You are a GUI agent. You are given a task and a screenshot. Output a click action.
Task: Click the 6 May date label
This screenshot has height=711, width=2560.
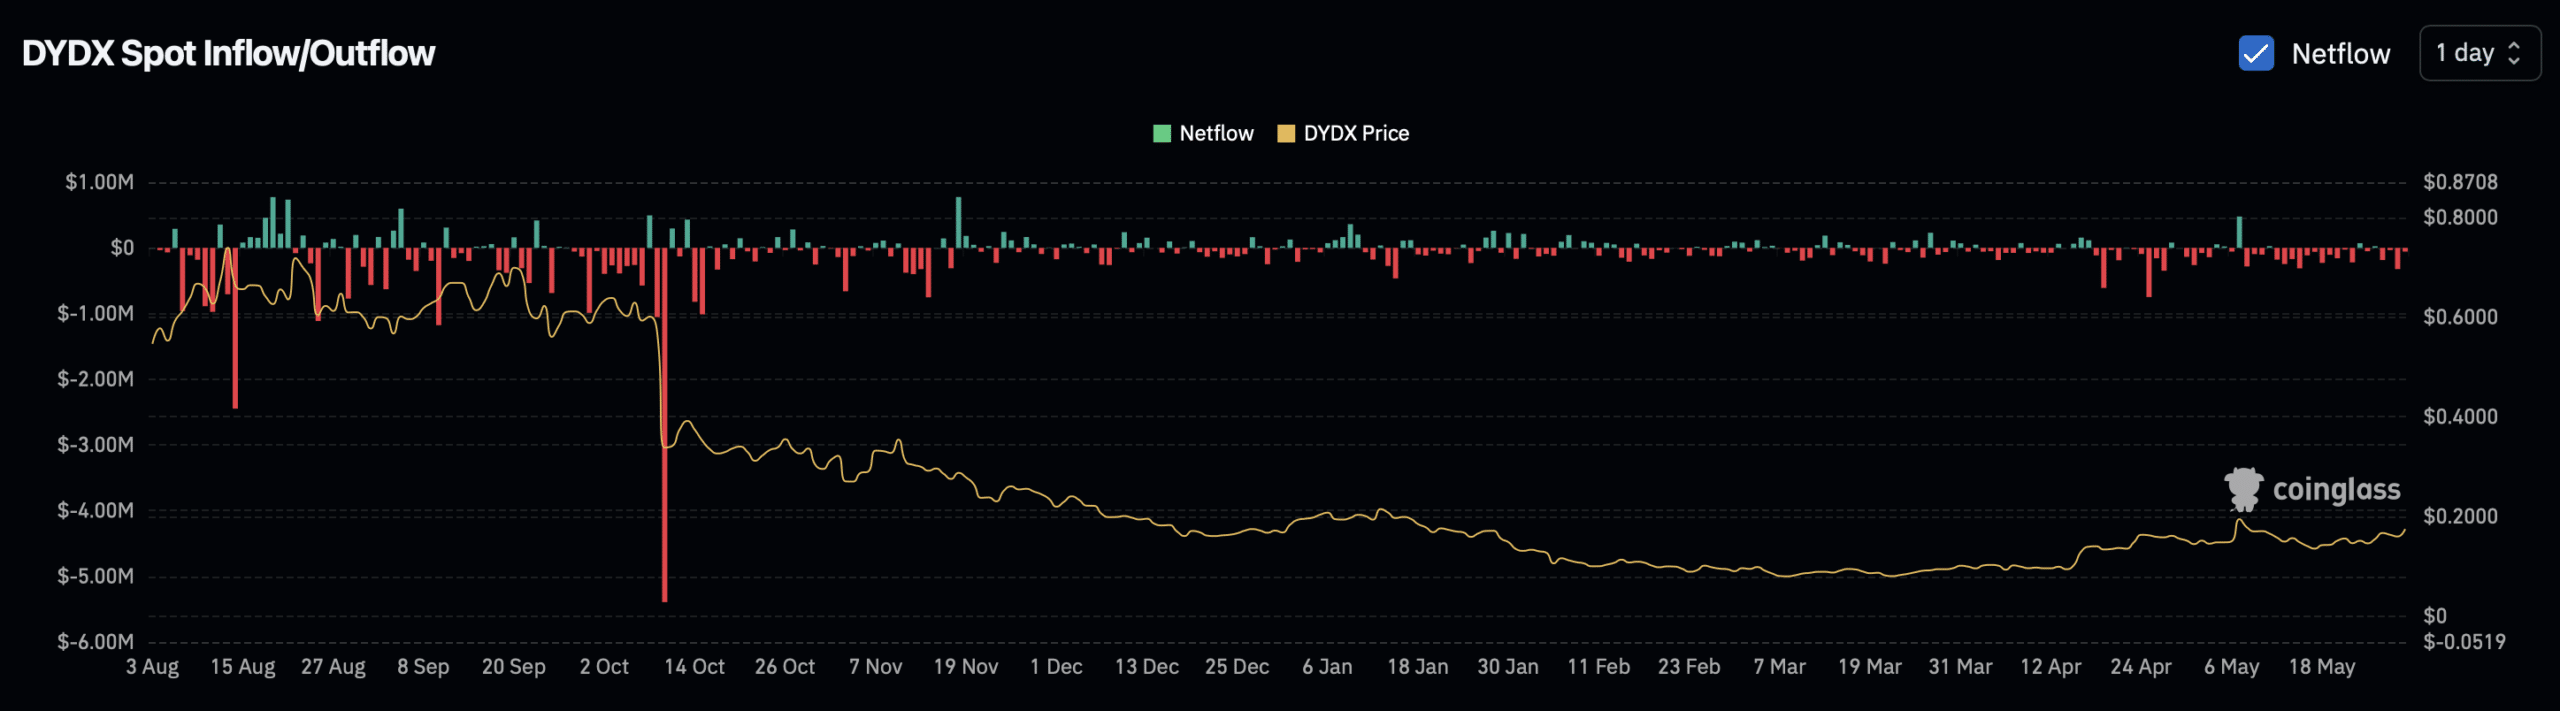pos(2231,667)
